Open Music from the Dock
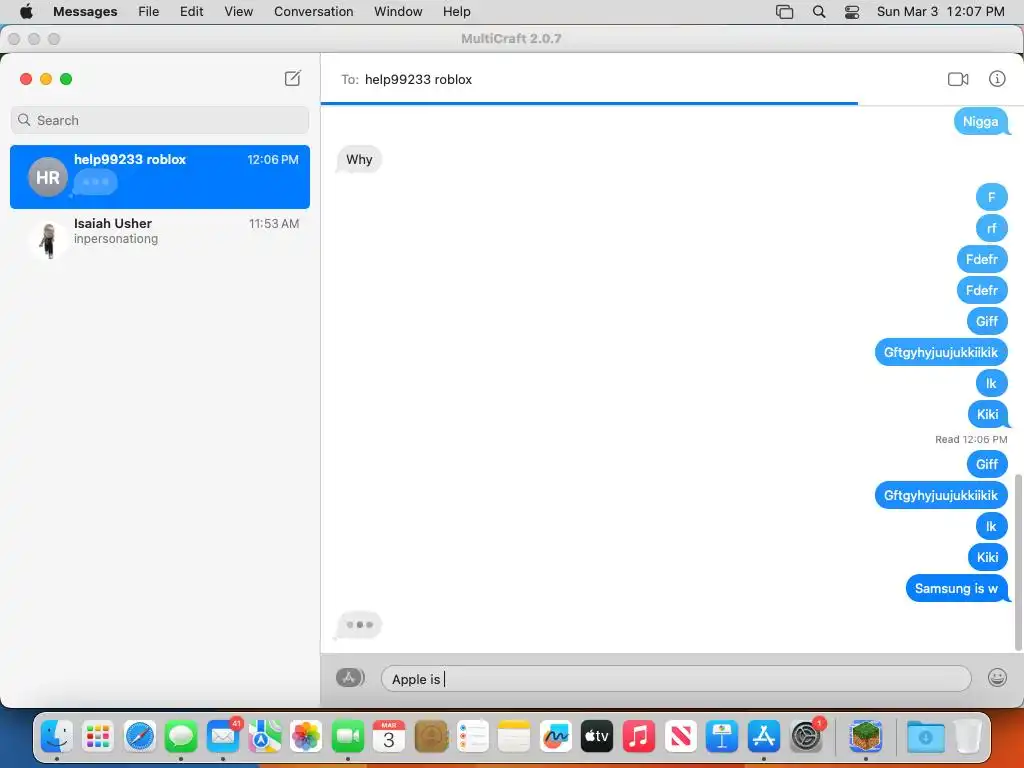 [x=639, y=737]
